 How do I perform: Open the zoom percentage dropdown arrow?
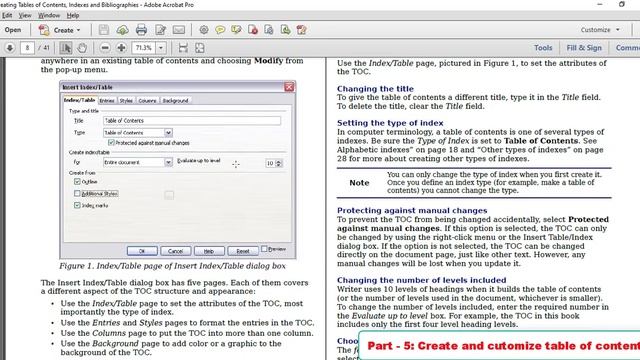[x=161, y=48]
